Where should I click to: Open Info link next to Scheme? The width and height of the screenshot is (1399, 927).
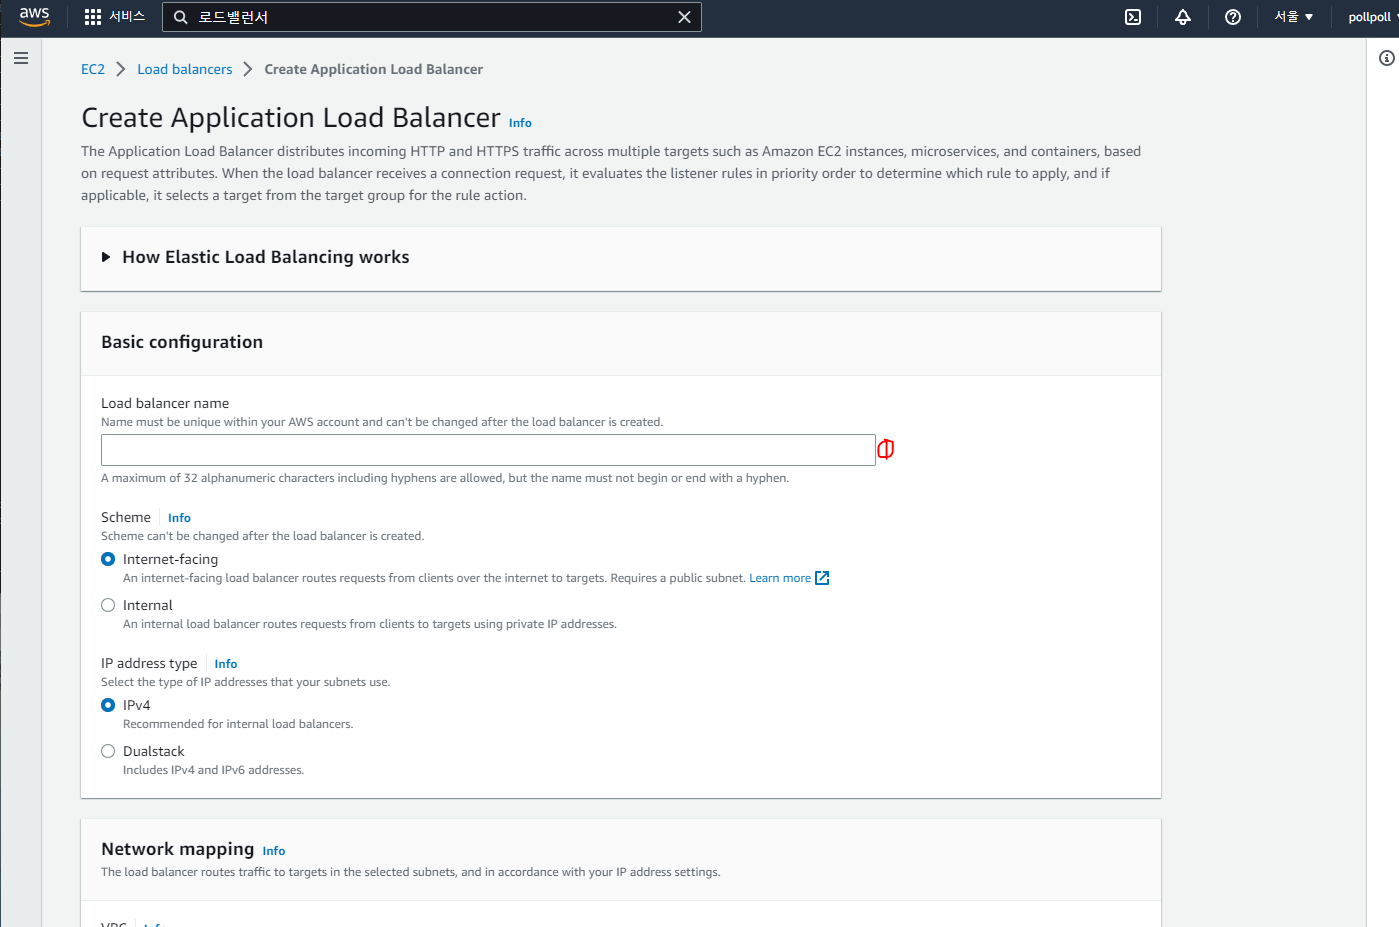(179, 518)
